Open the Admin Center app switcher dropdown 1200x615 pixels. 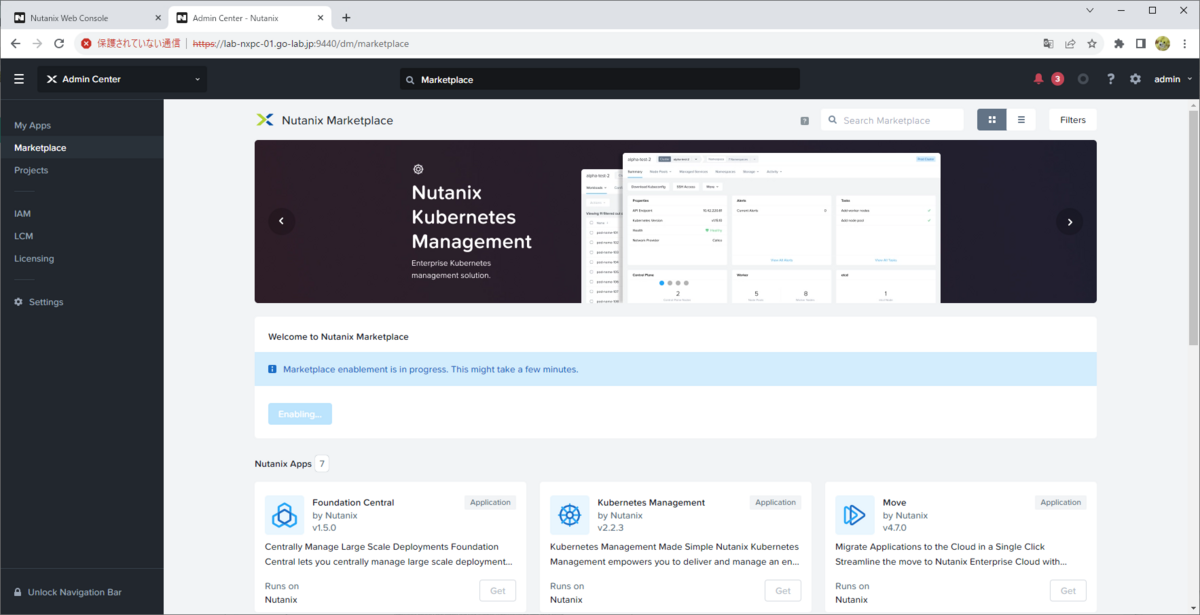tap(122, 79)
